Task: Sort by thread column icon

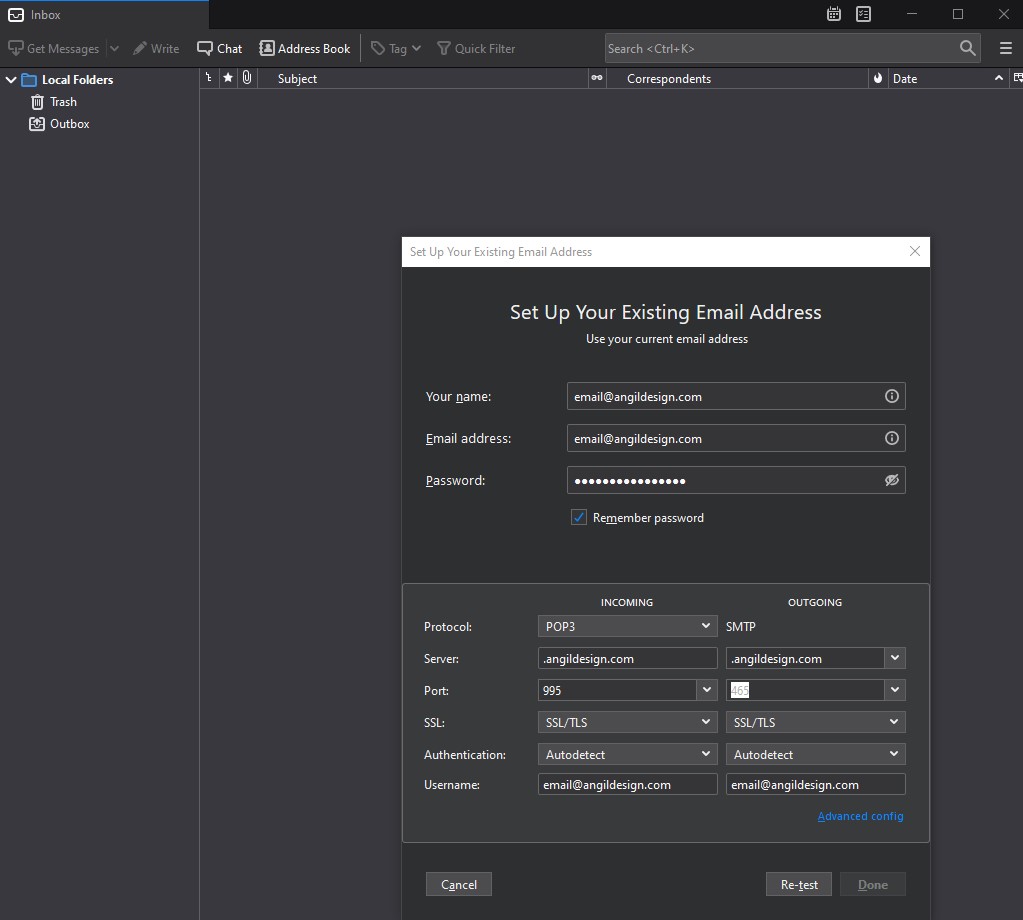Action: coord(209,78)
